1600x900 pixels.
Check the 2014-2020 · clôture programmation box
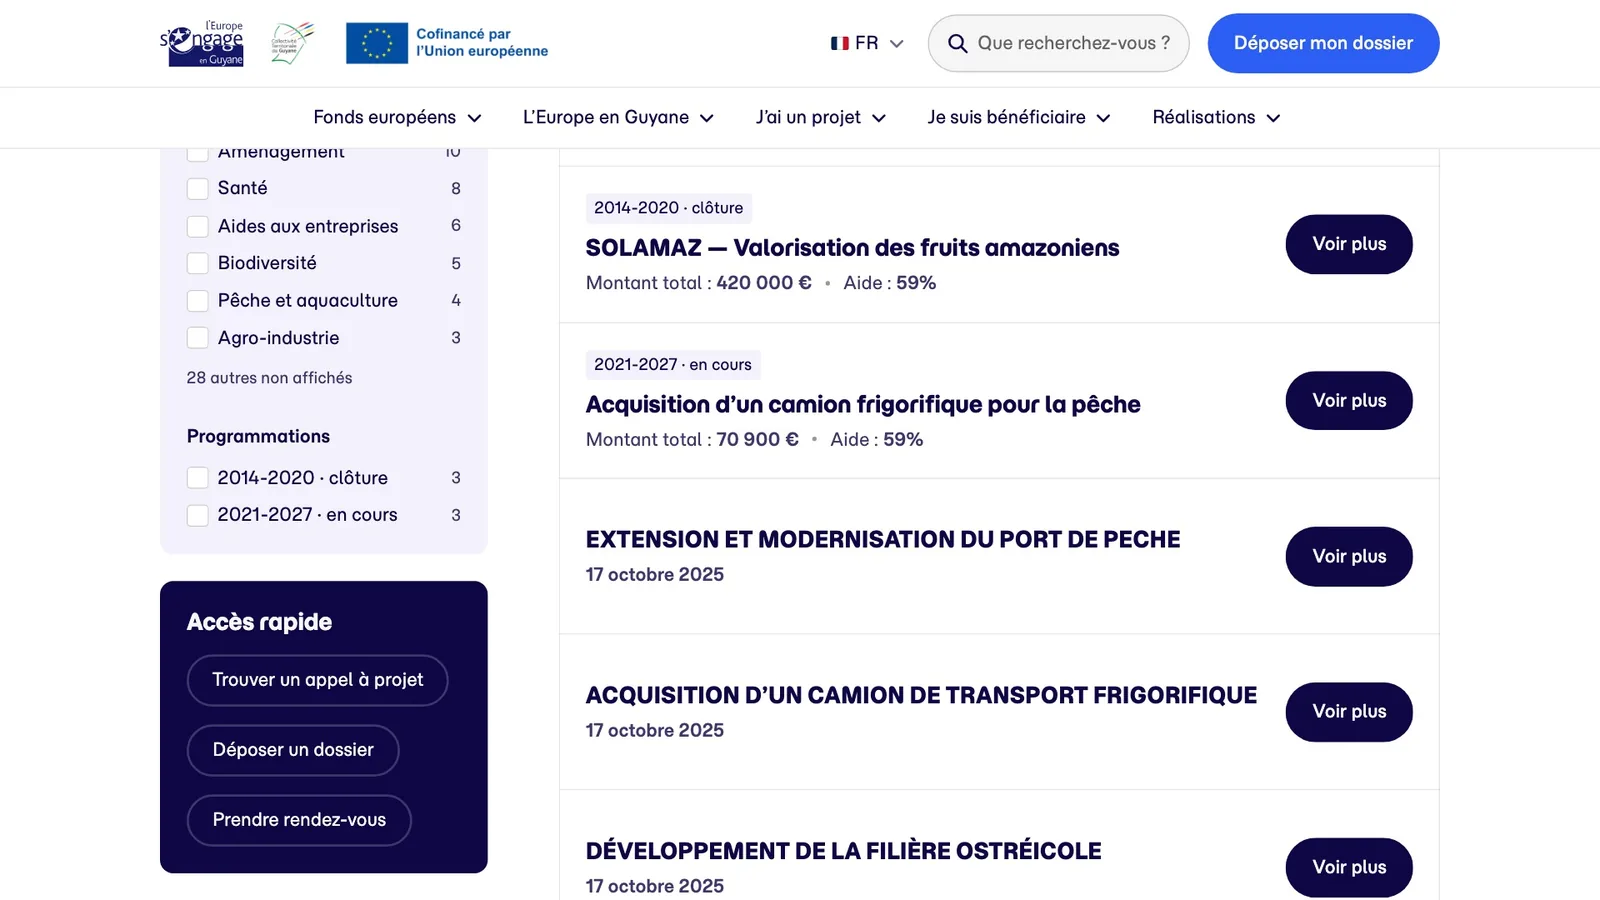pos(198,478)
